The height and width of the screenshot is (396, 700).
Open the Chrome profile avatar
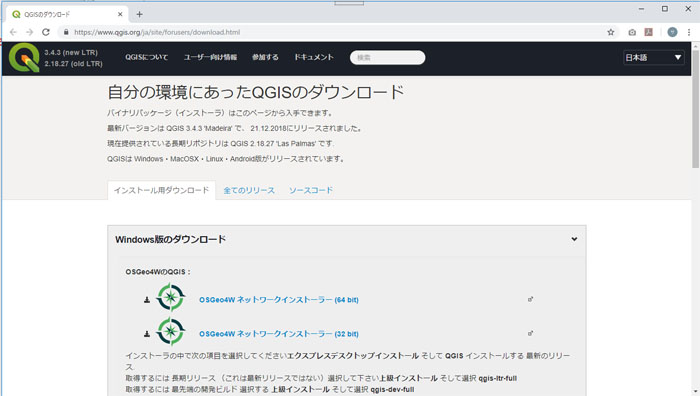point(672,32)
